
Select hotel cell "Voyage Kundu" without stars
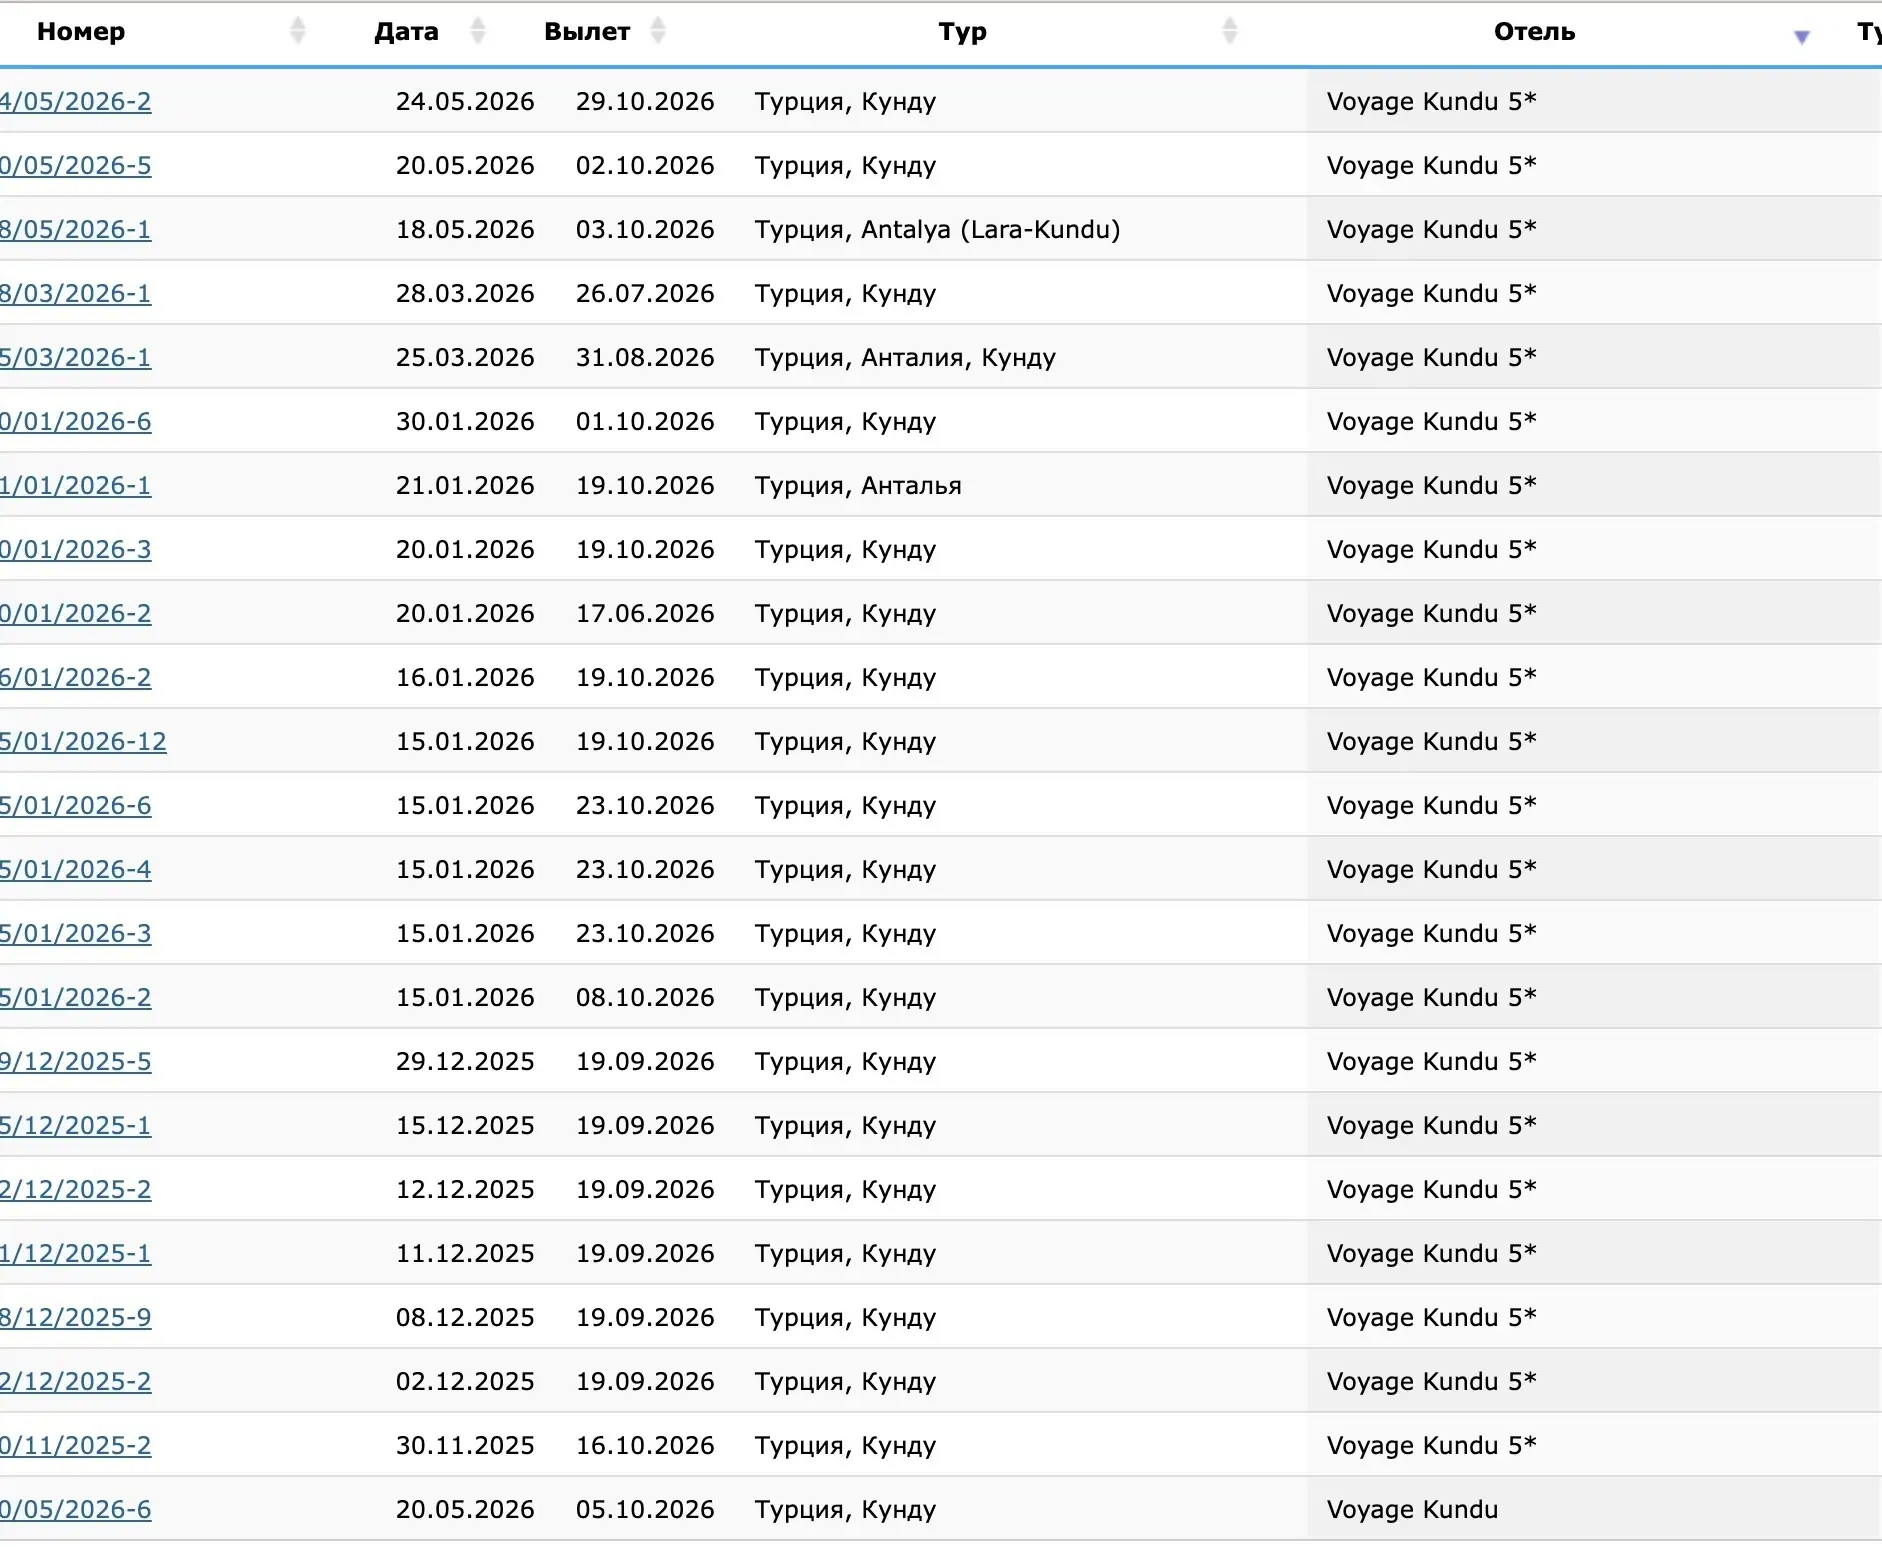pos(1412,1509)
